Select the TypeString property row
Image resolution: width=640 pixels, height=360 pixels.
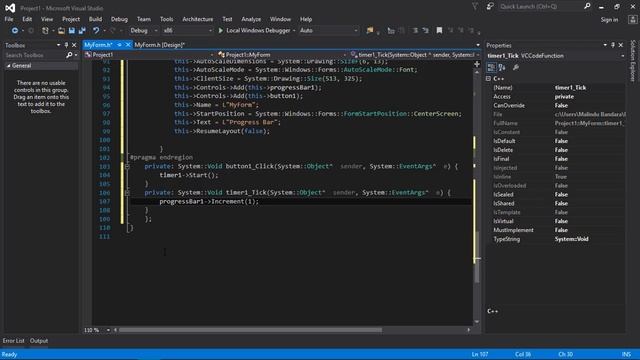556,239
